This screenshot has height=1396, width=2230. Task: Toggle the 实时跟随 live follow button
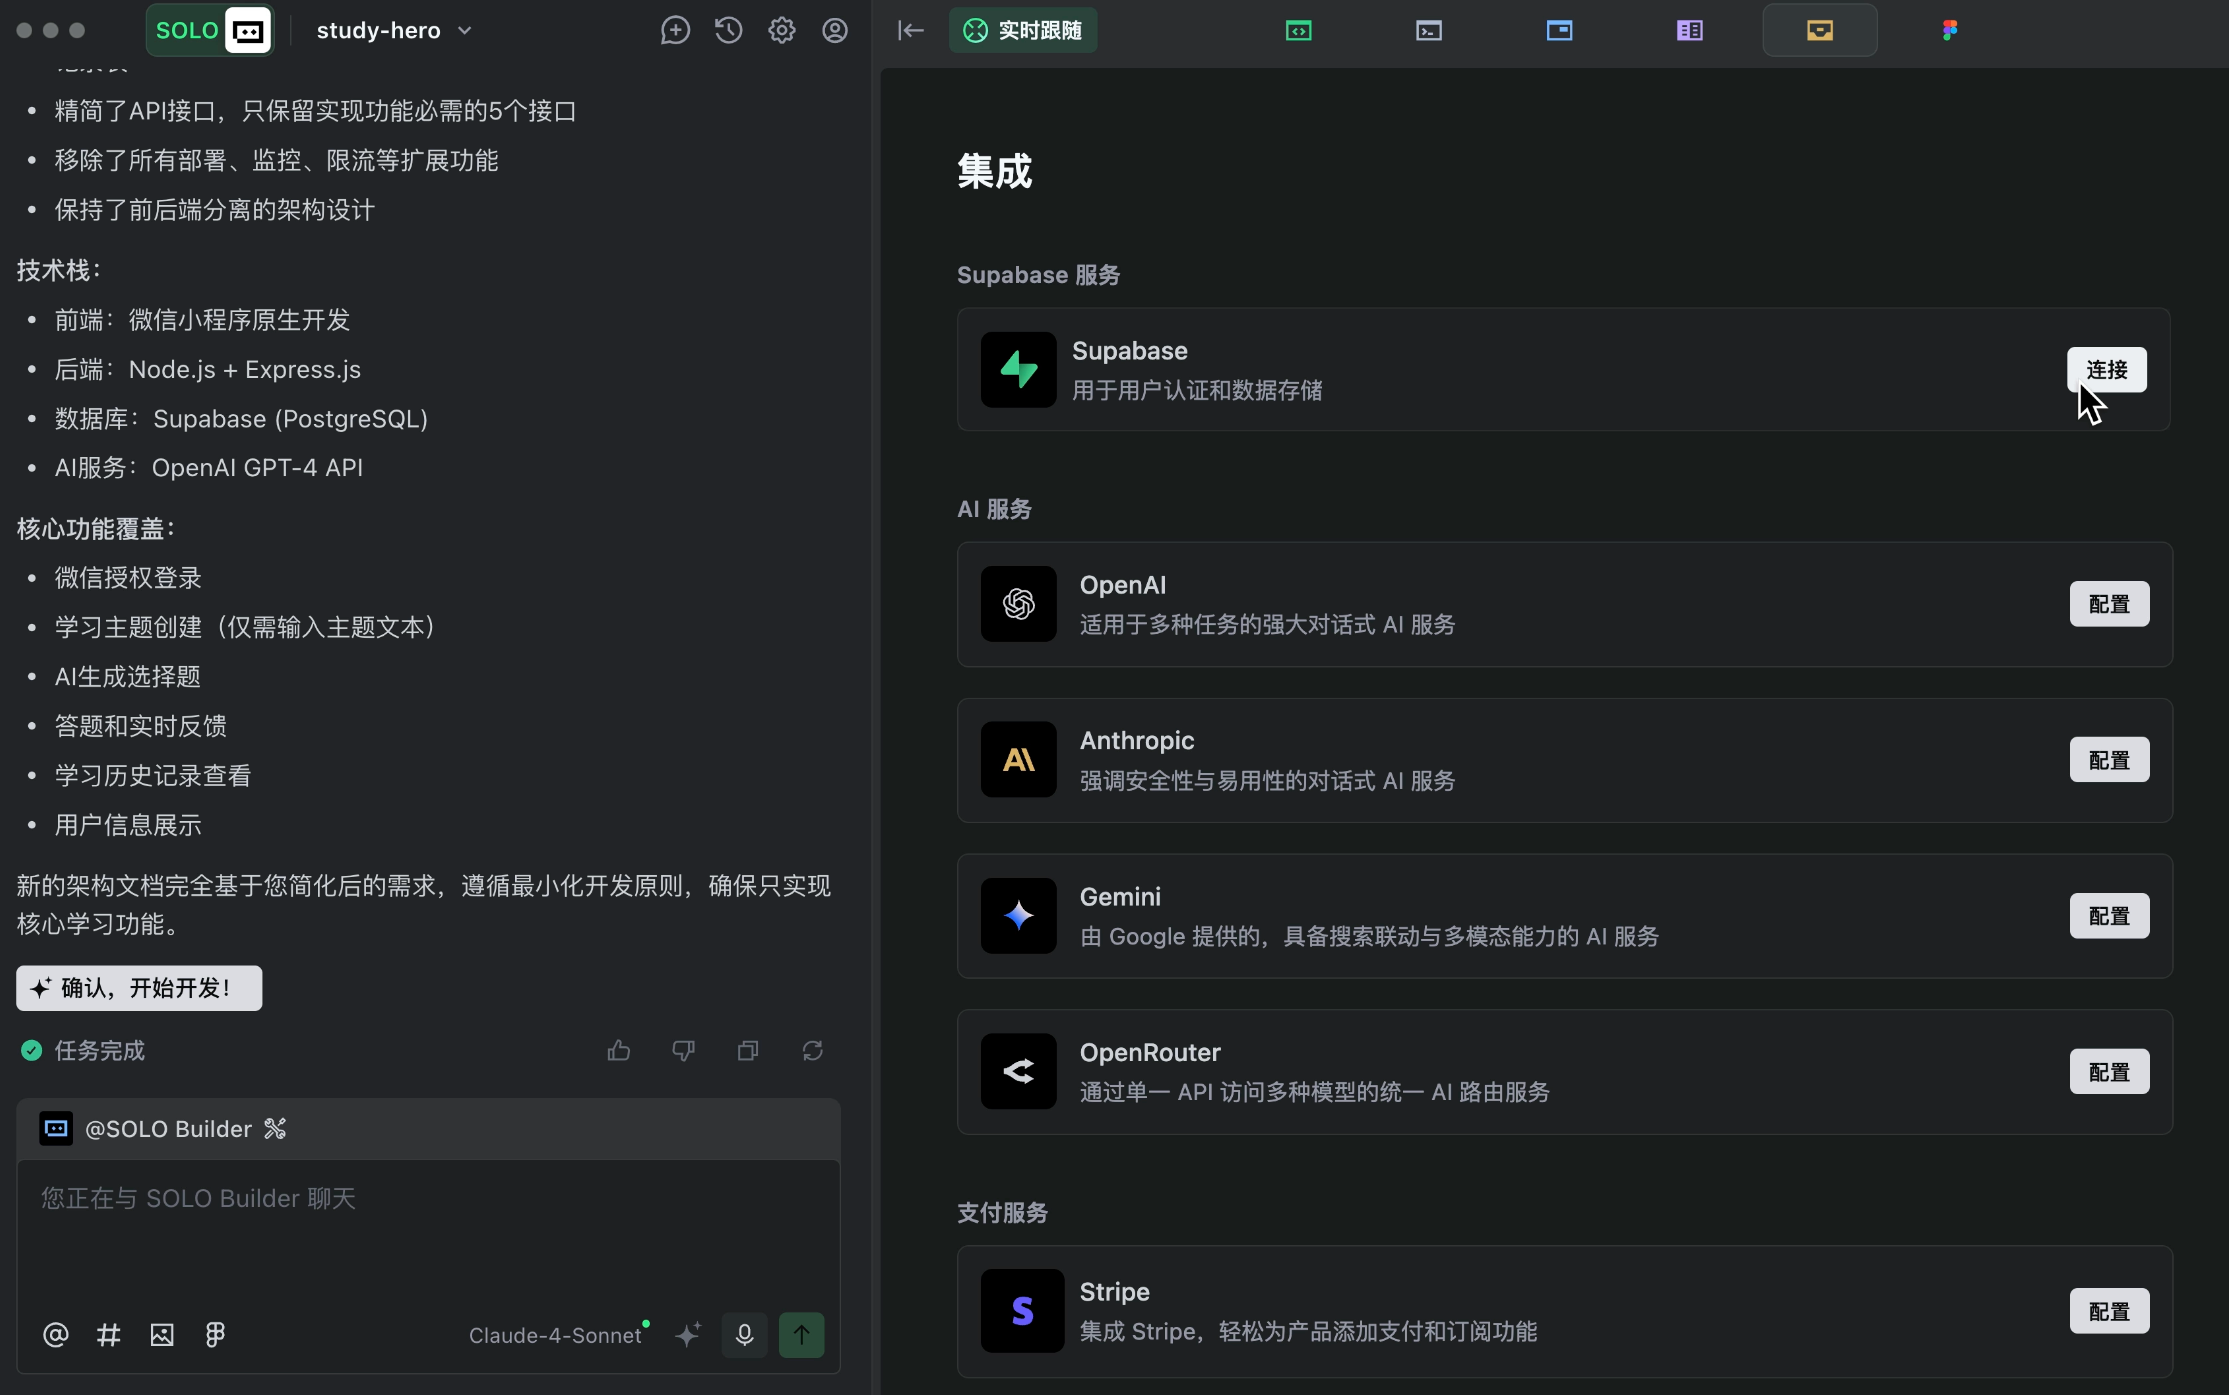click(x=1022, y=30)
